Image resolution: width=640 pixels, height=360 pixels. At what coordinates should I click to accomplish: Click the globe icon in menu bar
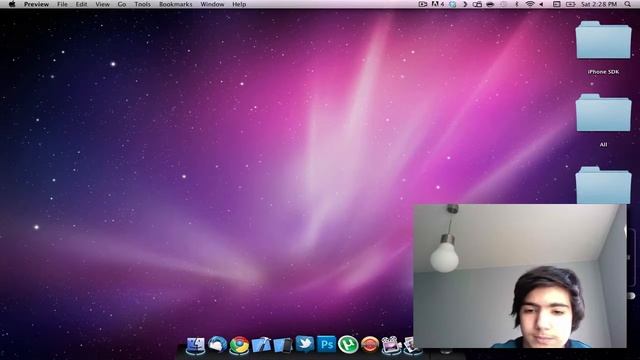tap(452, 4)
